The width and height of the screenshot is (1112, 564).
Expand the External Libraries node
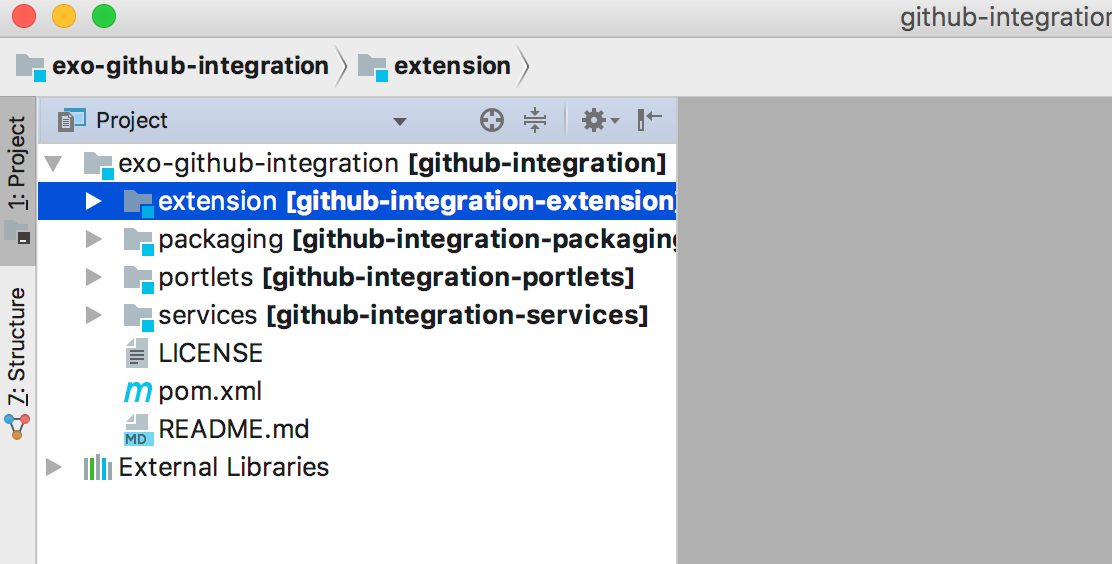(54, 467)
